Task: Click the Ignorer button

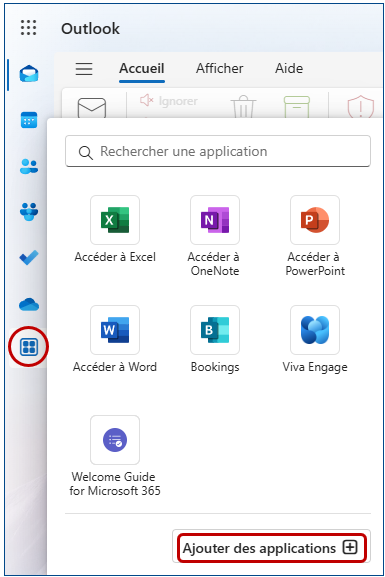Action: click(169, 100)
